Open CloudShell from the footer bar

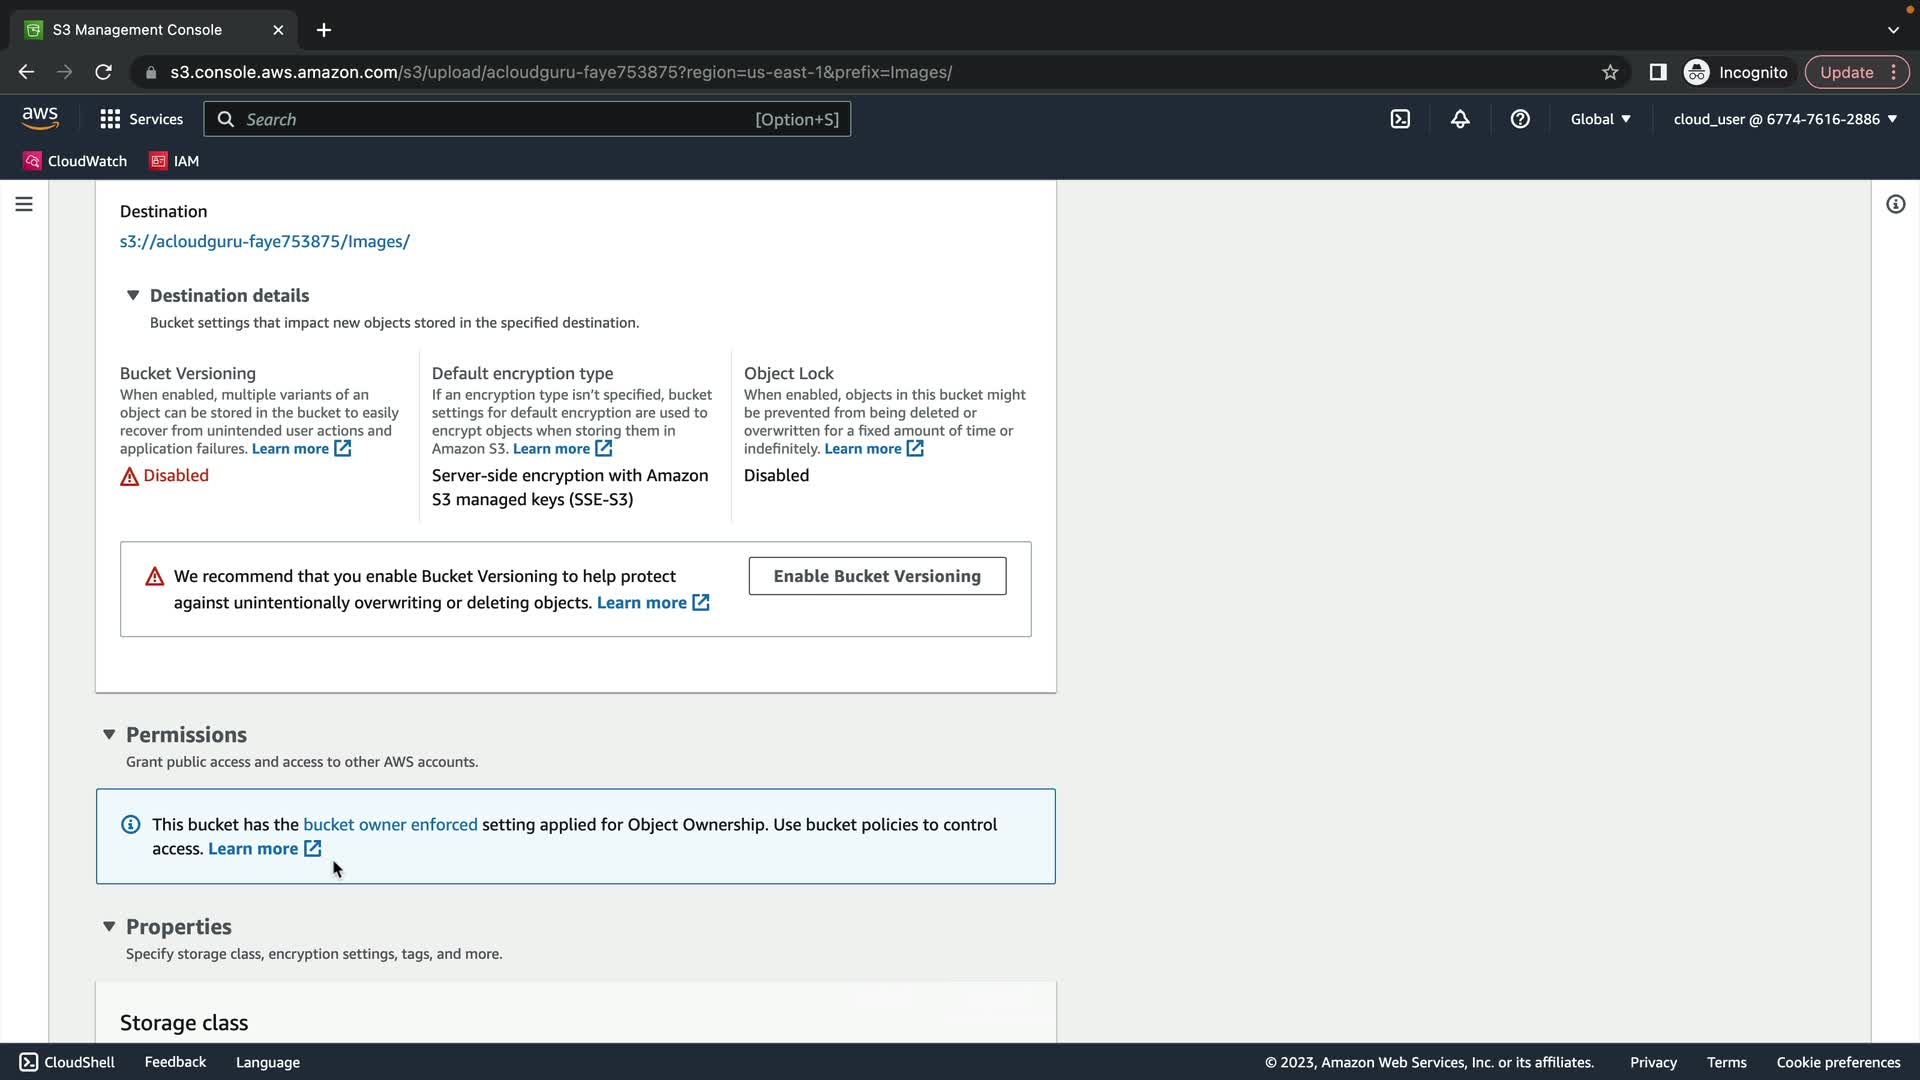tap(67, 1062)
